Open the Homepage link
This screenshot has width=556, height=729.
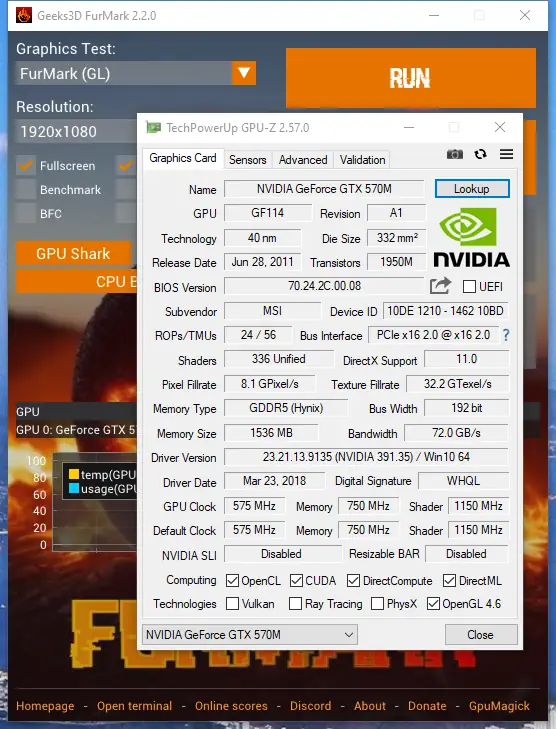click(x=45, y=706)
